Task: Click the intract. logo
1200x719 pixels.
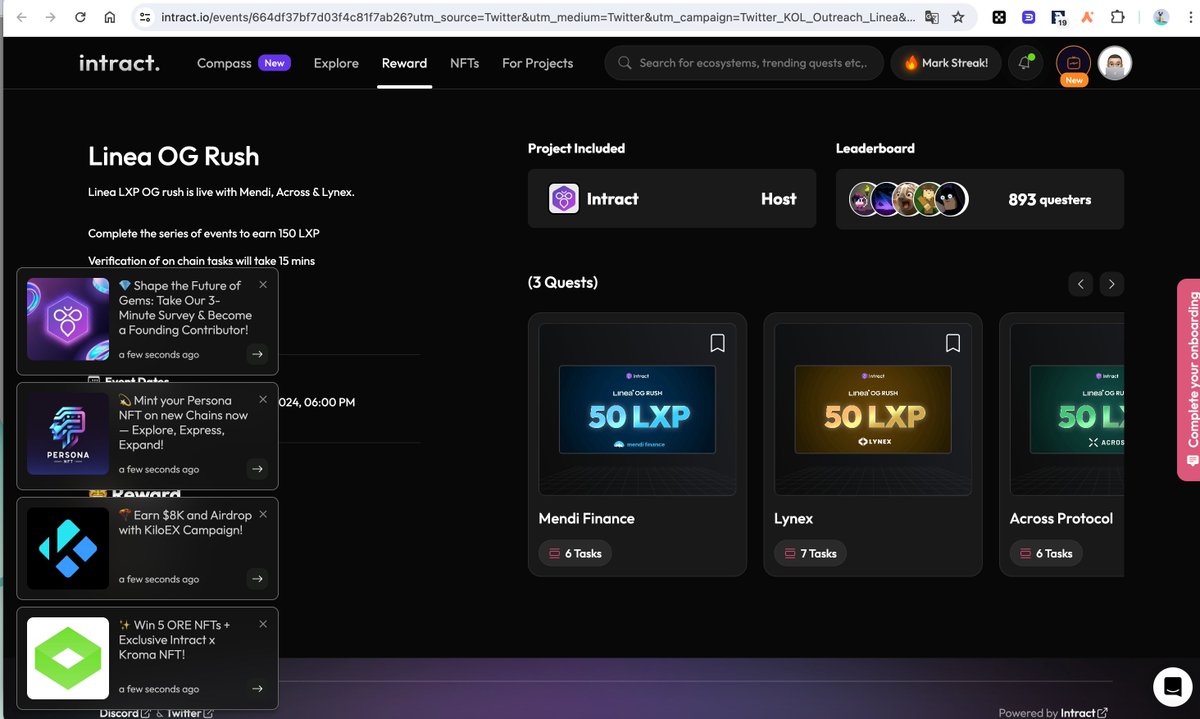Action: pos(119,63)
